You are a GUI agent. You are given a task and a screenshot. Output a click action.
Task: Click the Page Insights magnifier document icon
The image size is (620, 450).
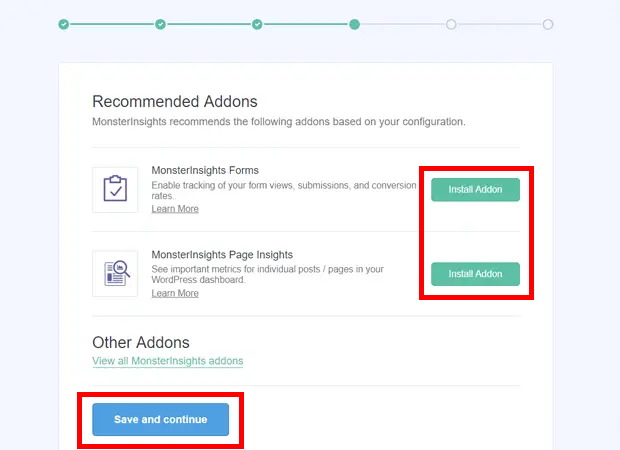[115, 273]
